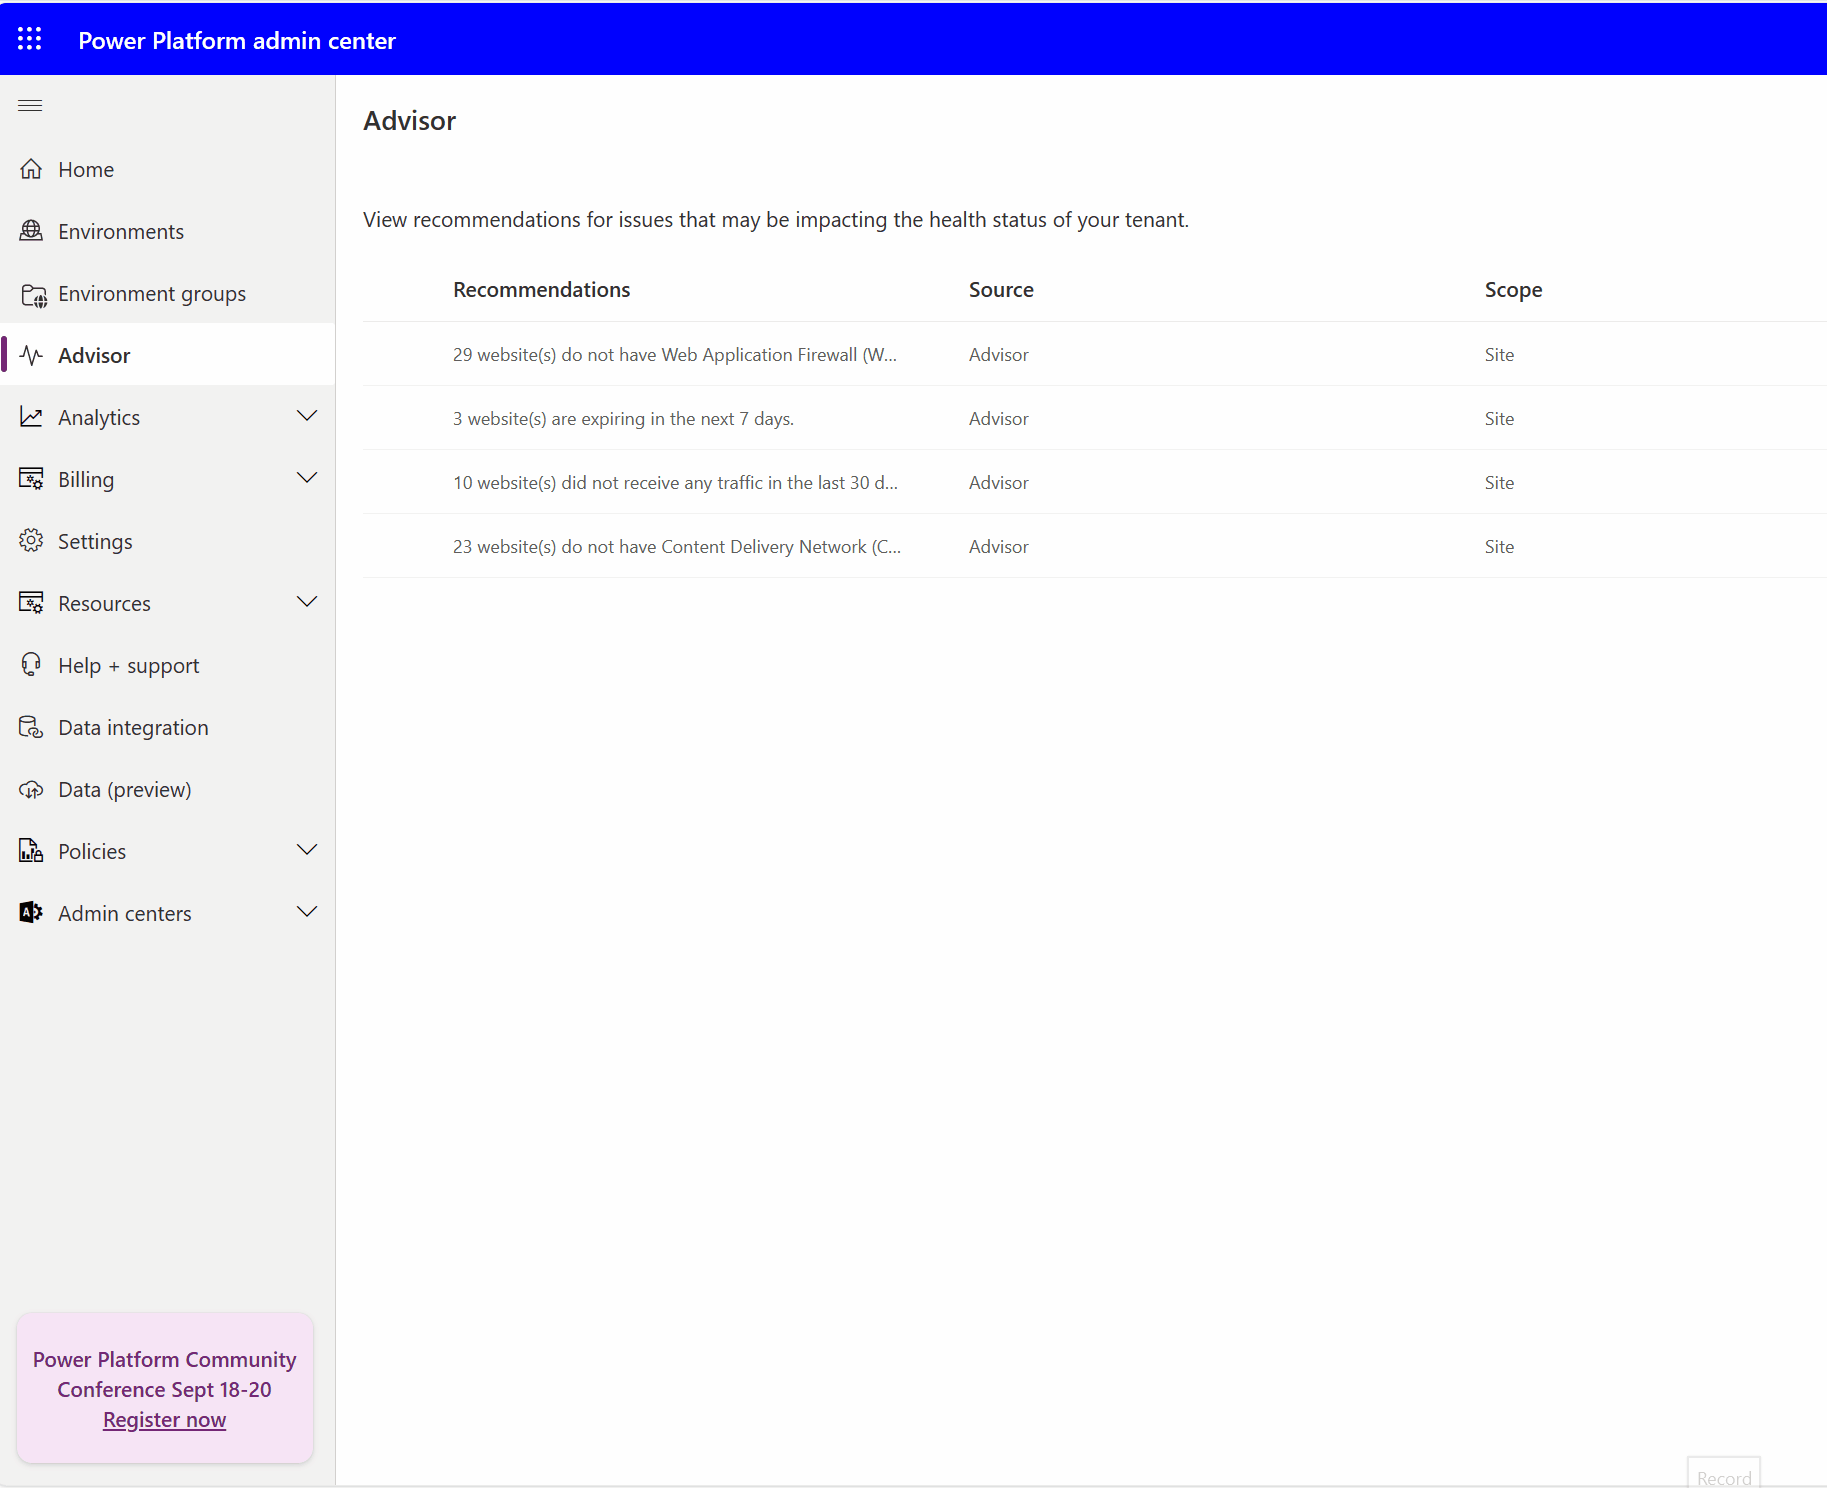Click the Data (preview) cloud icon

[x=31, y=789]
